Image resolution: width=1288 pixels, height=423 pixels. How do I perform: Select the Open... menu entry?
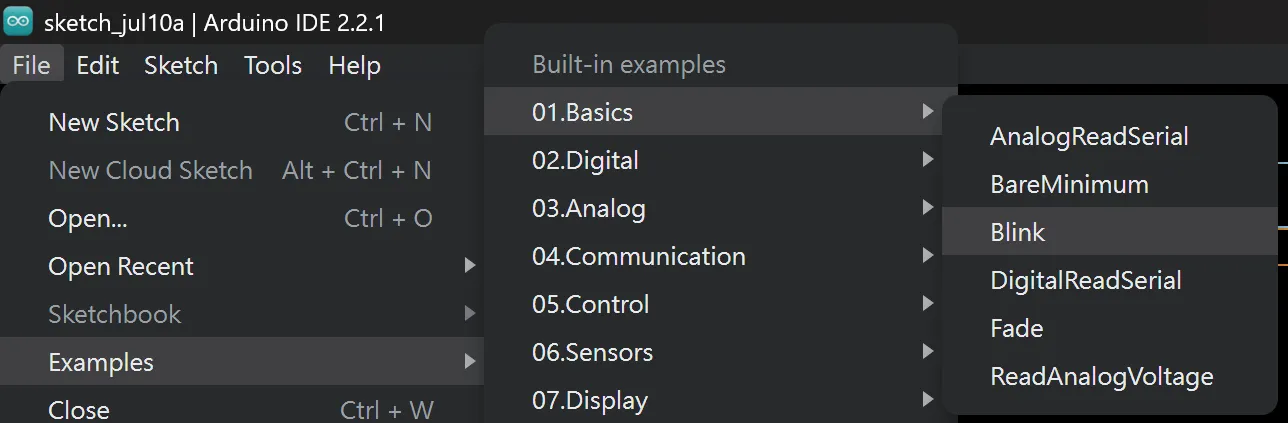coord(242,218)
